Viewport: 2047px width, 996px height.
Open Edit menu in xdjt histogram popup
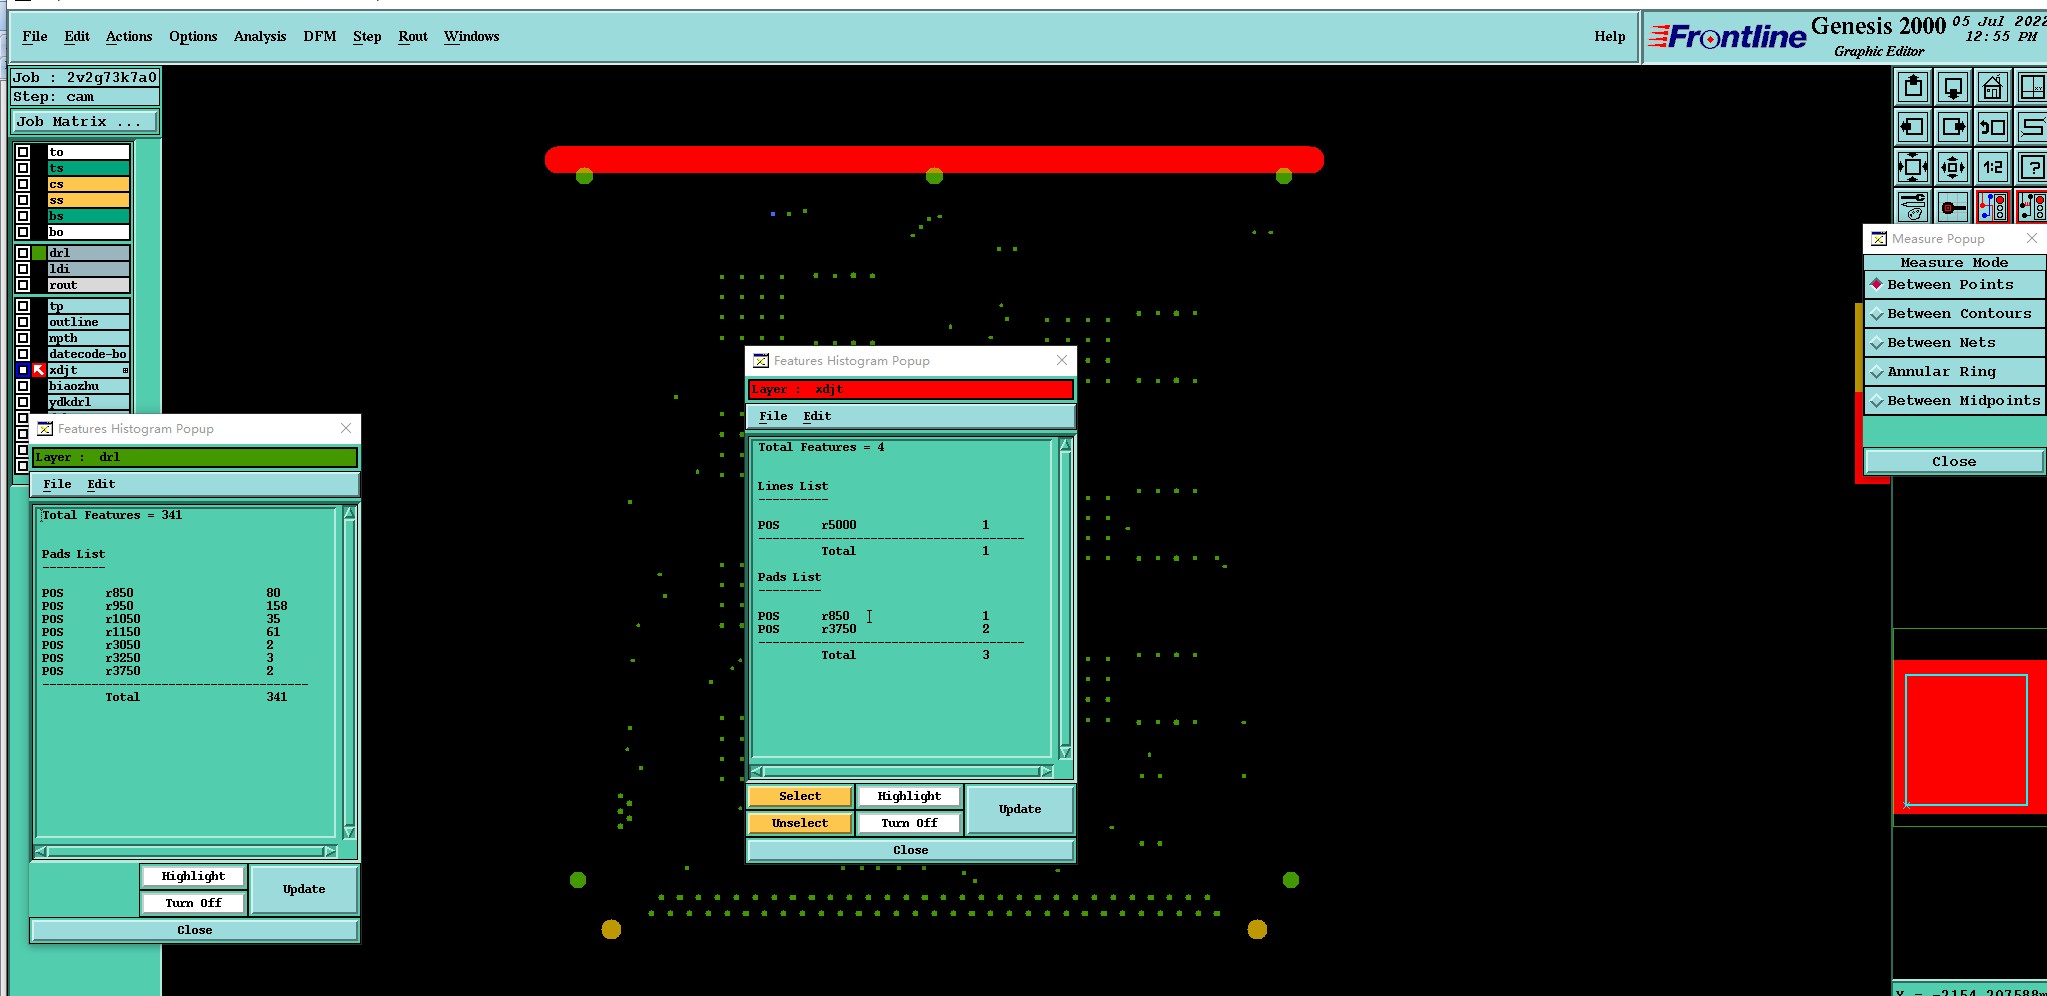pyautogui.click(x=817, y=416)
